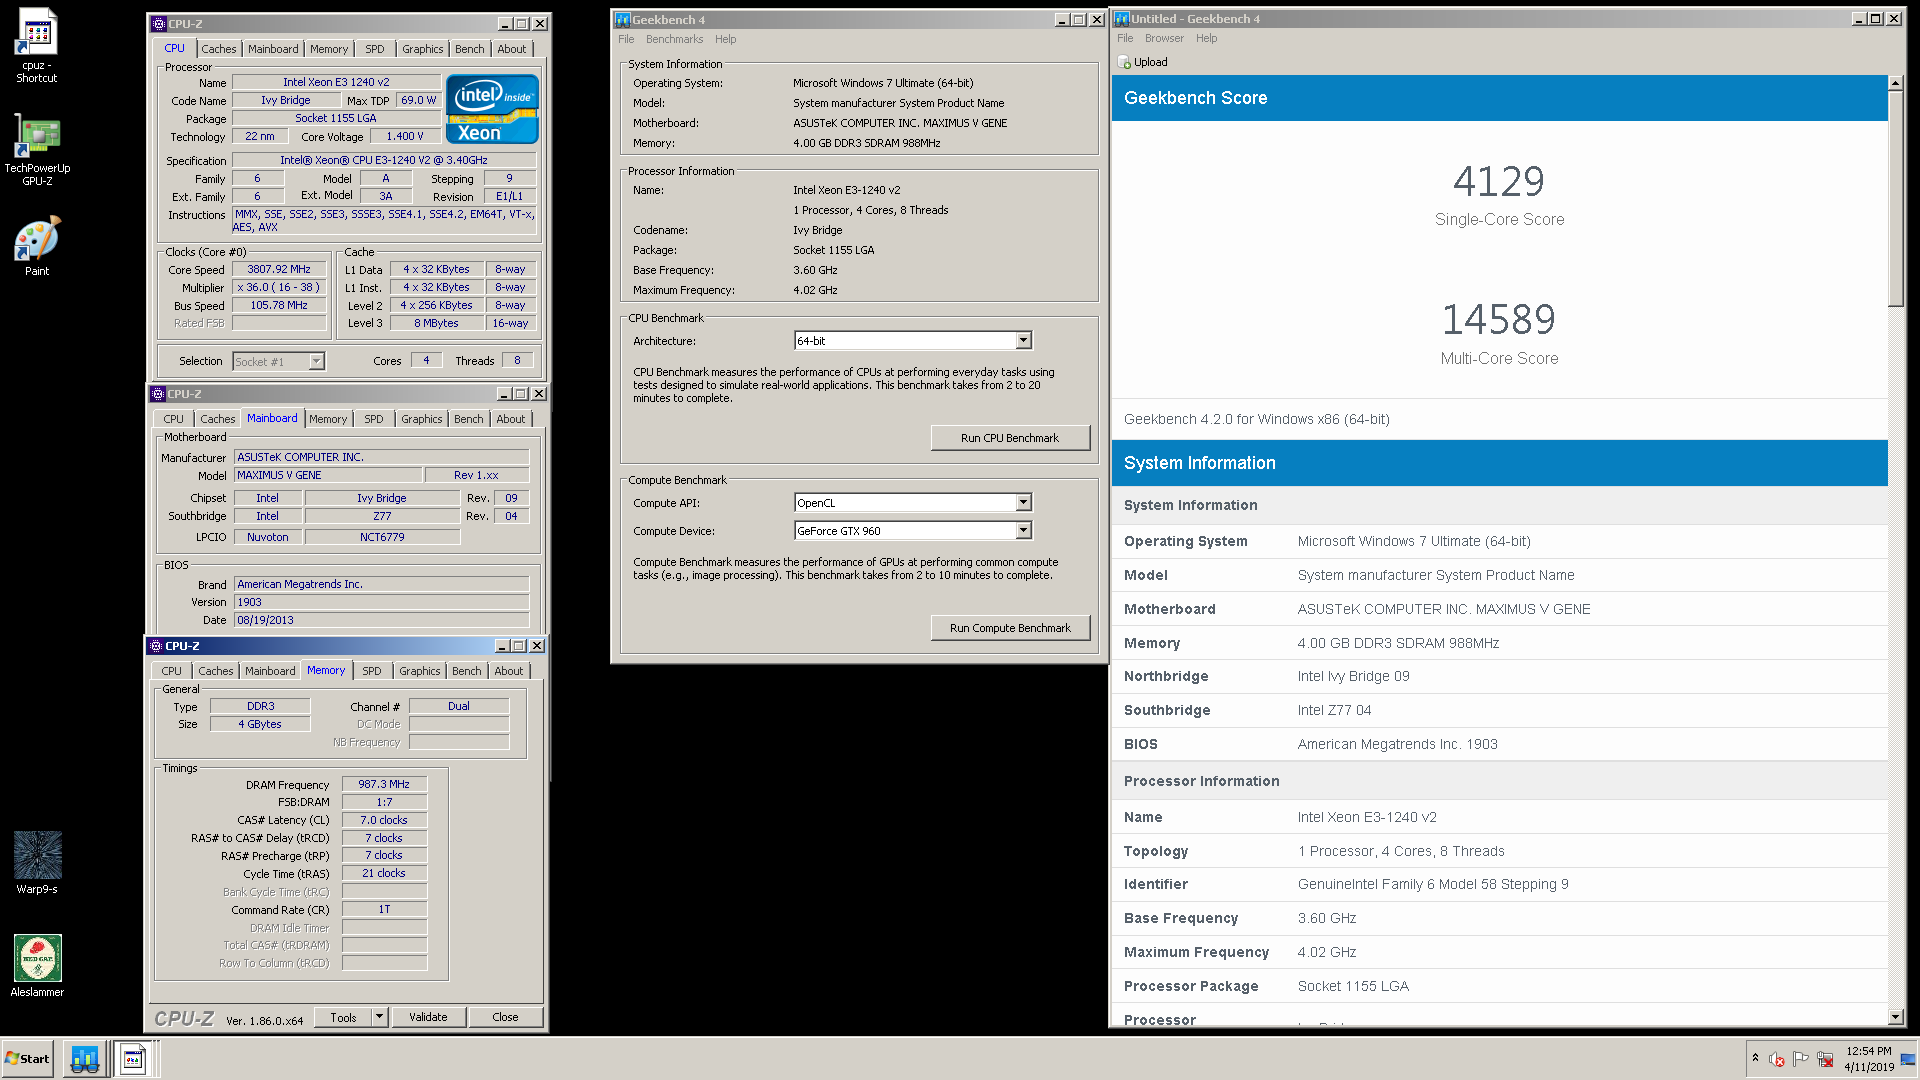Open File menu in Untitled - Geekbench window
The width and height of the screenshot is (1920, 1080).
1125,38
